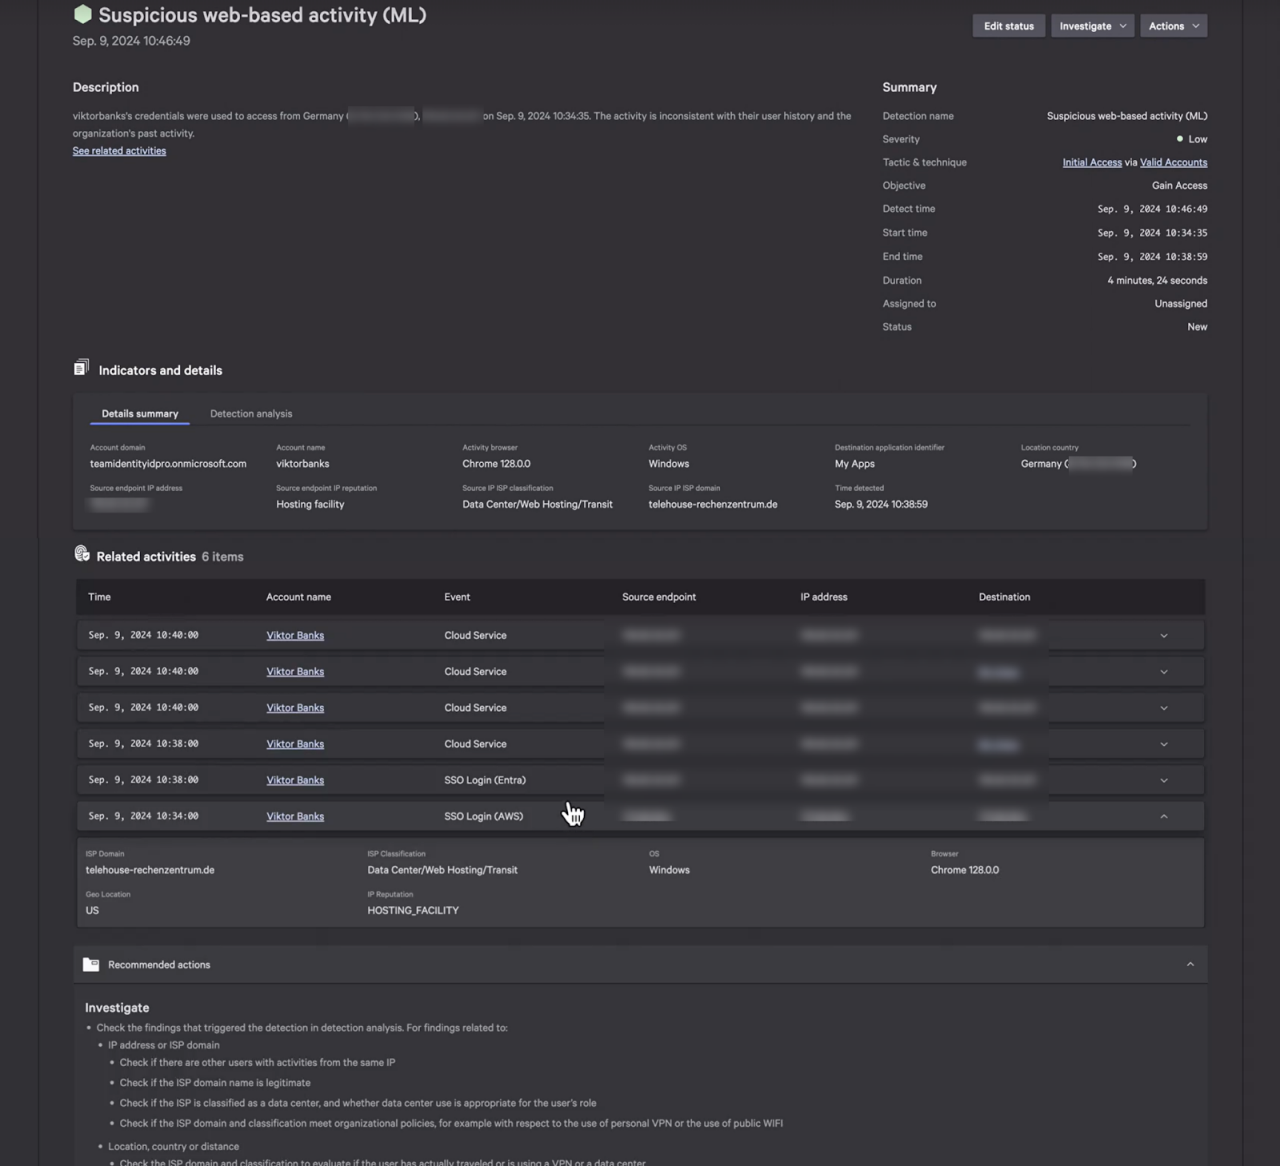Expand first 10:40:00 Cloud Service row

click(x=1164, y=636)
